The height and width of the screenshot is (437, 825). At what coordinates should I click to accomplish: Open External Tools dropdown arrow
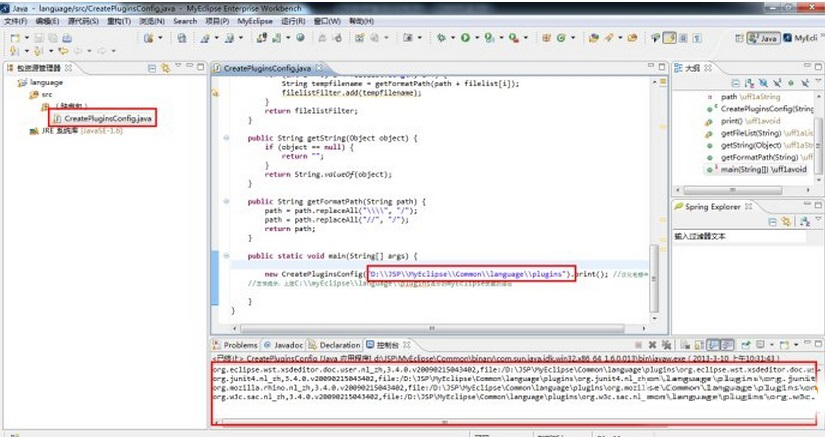click(526, 38)
